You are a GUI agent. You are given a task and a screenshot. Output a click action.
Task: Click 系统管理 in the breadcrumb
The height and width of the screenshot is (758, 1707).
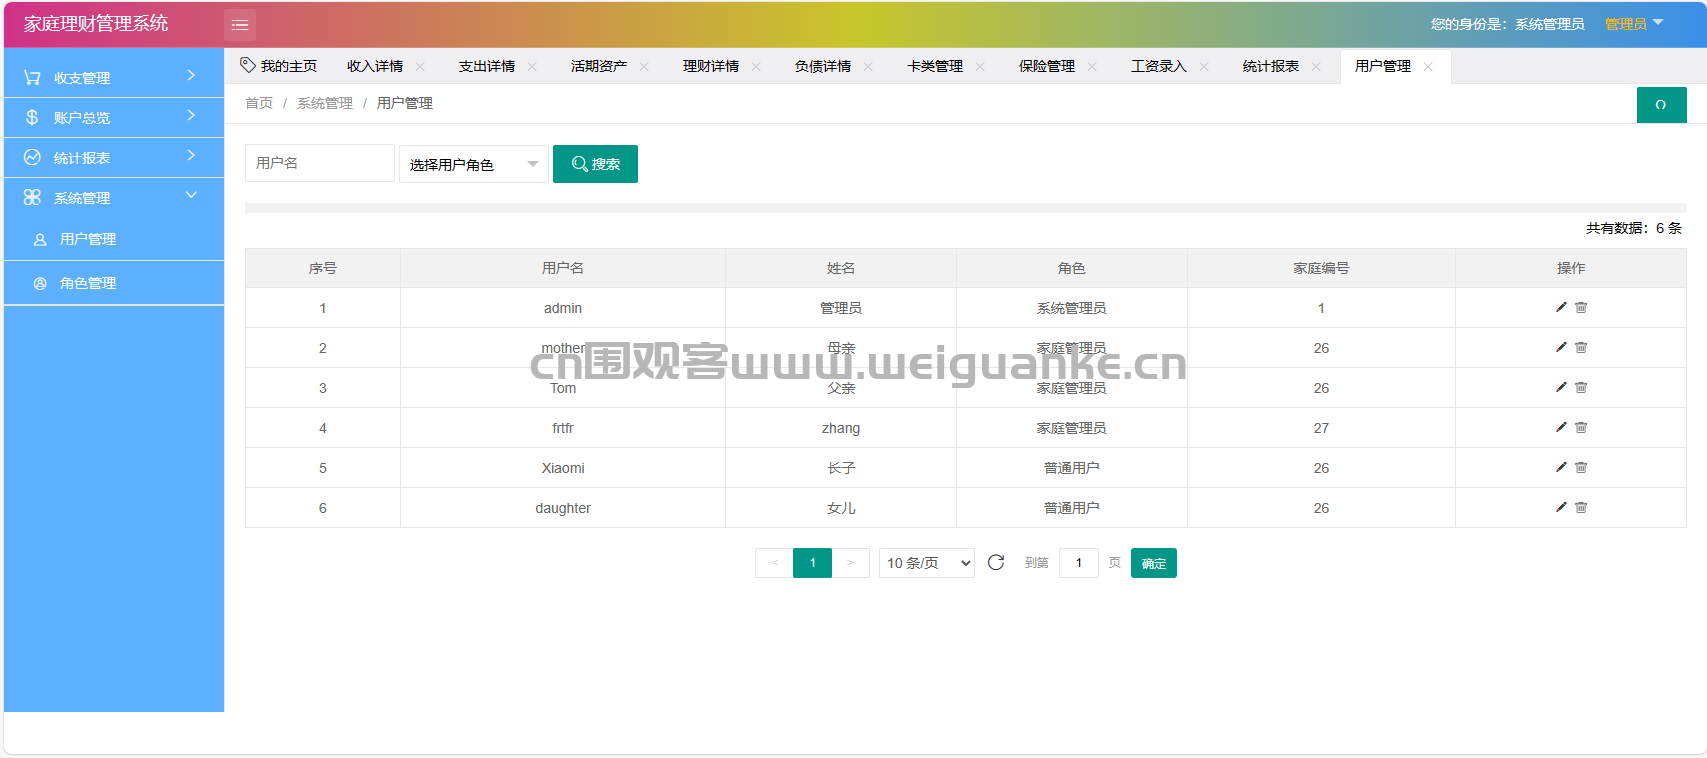click(x=325, y=103)
